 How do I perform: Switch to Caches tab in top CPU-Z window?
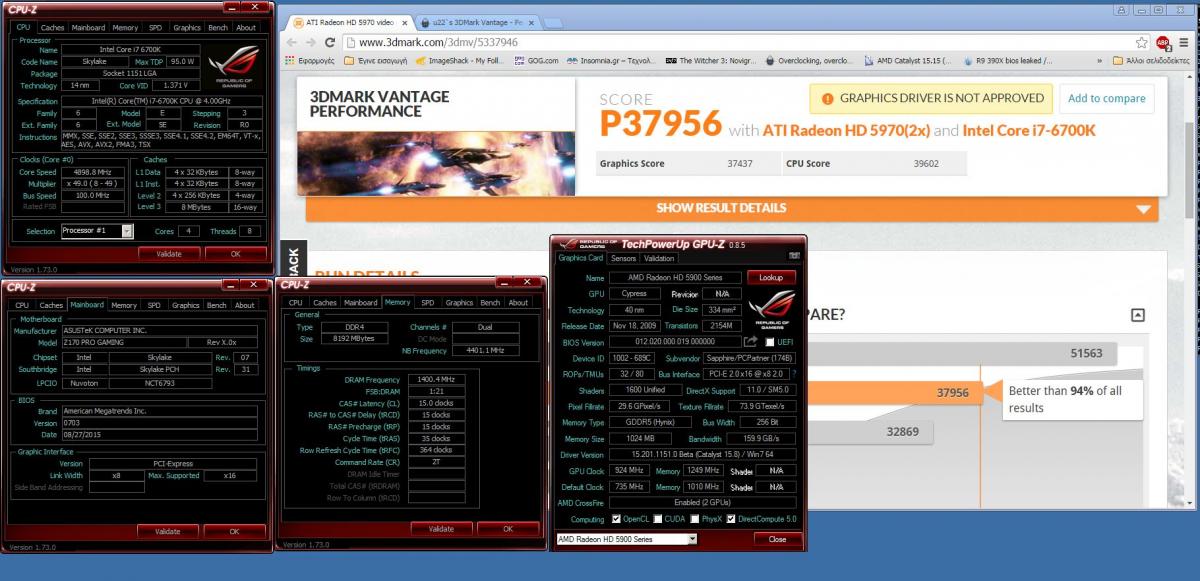pyautogui.click(x=52, y=28)
